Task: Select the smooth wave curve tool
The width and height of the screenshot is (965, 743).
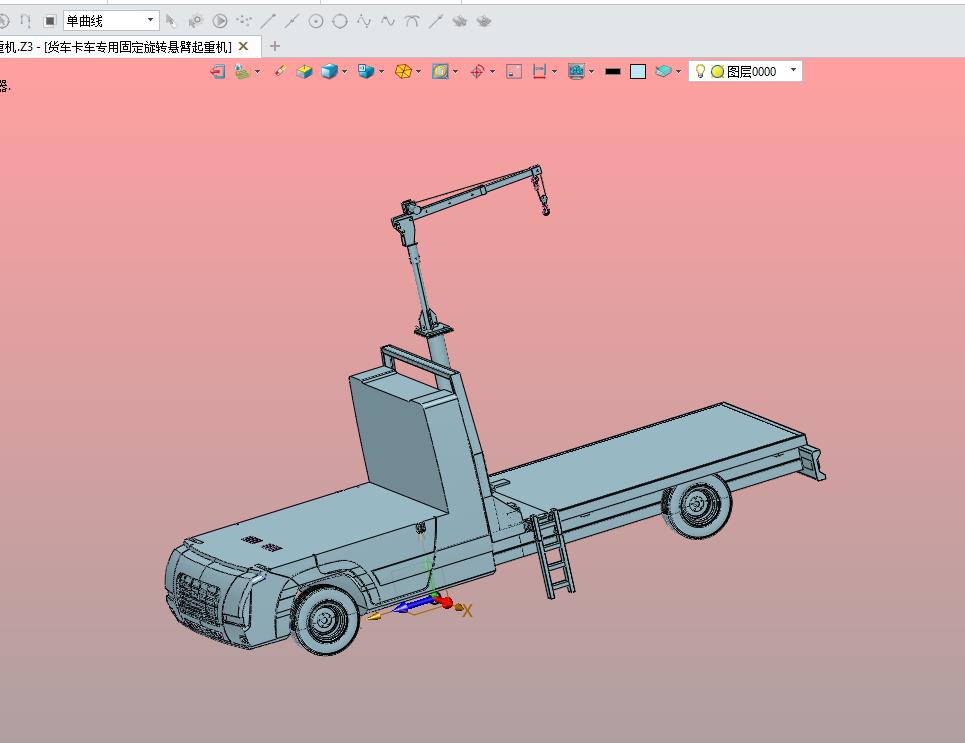Action: (x=388, y=21)
